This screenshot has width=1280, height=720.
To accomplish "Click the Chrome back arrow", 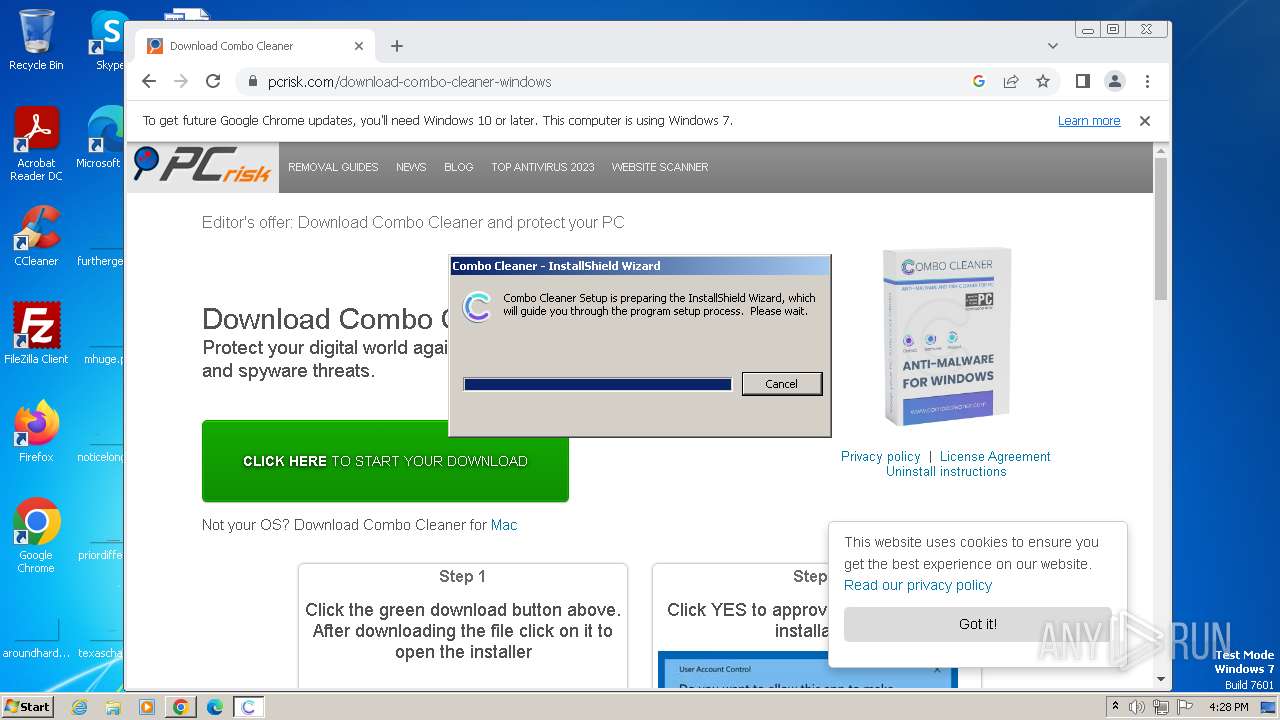I will pos(149,82).
